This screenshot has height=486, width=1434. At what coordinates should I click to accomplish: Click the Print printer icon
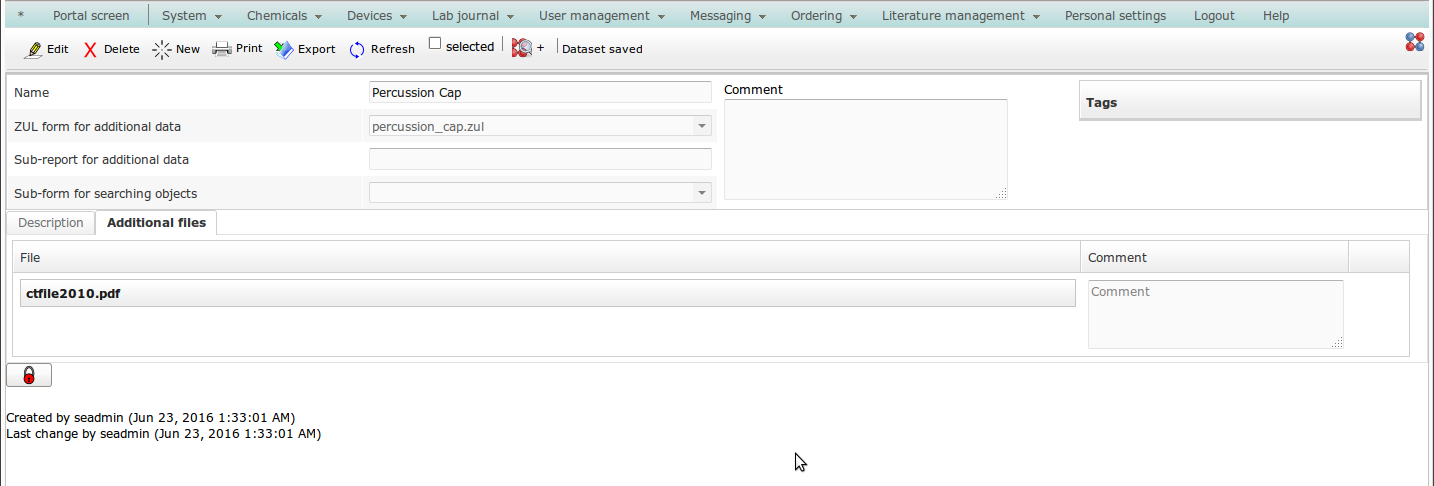coord(221,49)
